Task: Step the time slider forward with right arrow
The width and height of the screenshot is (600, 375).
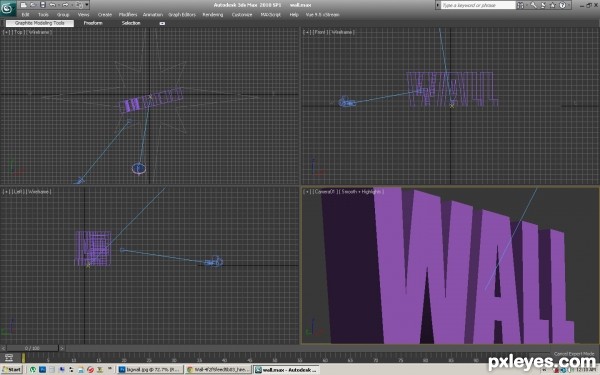Action: (x=62, y=348)
